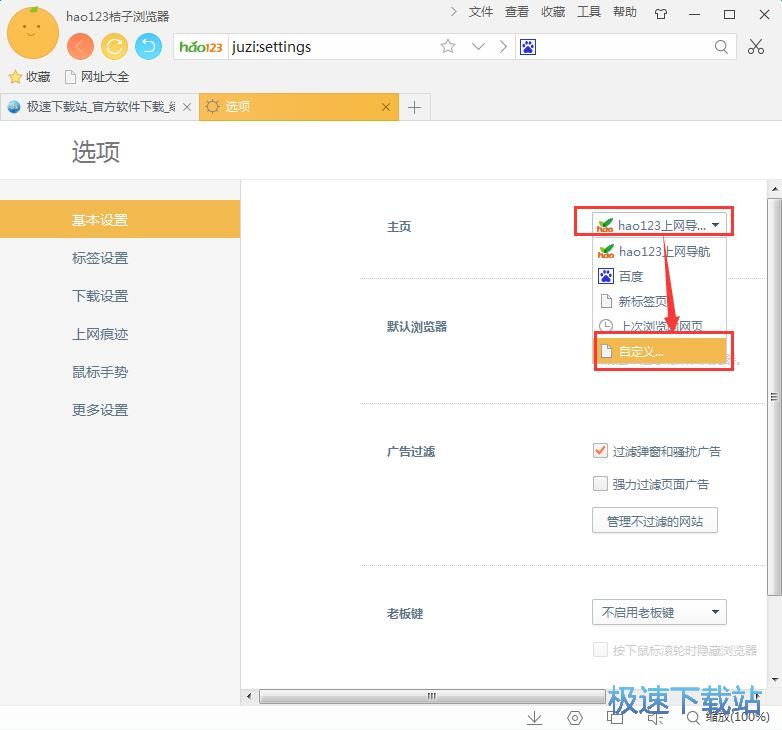Open the 收藏 menu
The height and width of the screenshot is (730, 782).
click(553, 12)
